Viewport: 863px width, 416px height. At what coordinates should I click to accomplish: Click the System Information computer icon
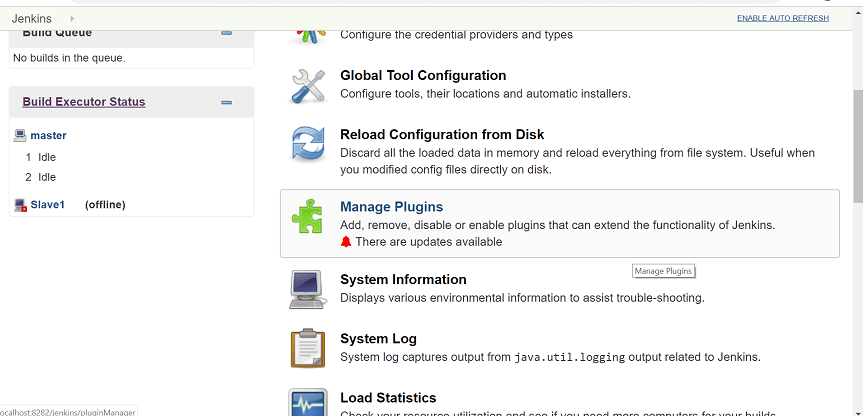(x=308, y=289)
